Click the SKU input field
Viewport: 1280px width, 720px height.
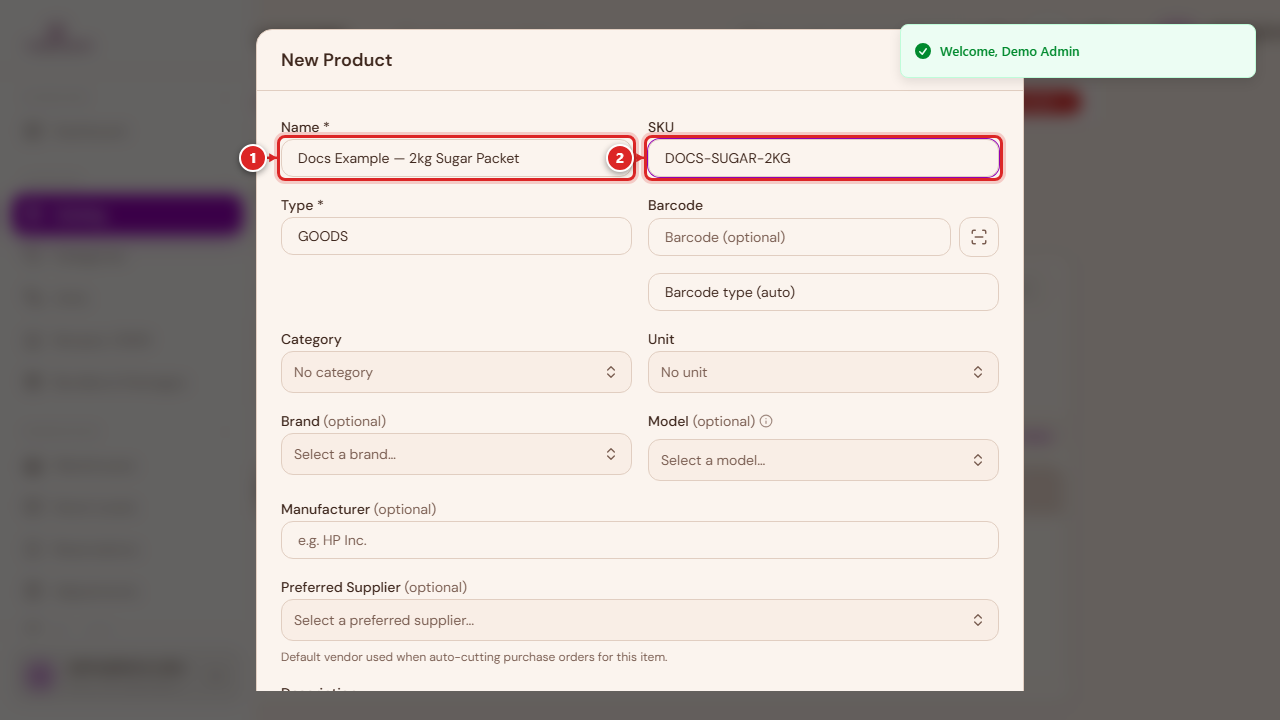[x=823, y=158]
